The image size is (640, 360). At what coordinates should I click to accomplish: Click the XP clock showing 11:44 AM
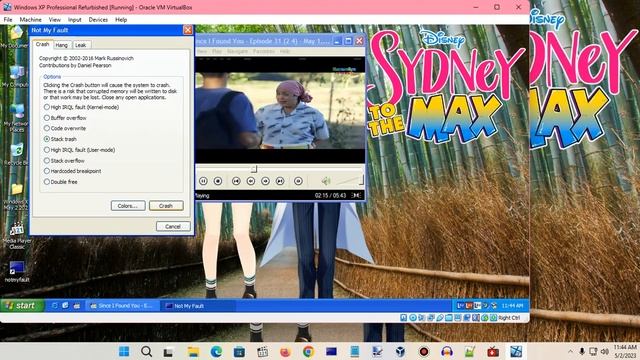click(x=512, y=306)
